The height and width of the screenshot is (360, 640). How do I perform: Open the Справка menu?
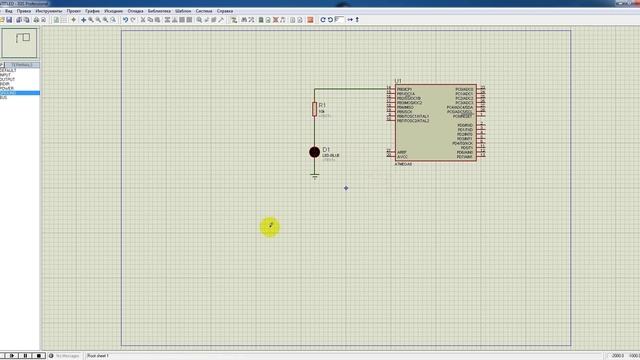[x=225, y=11]
